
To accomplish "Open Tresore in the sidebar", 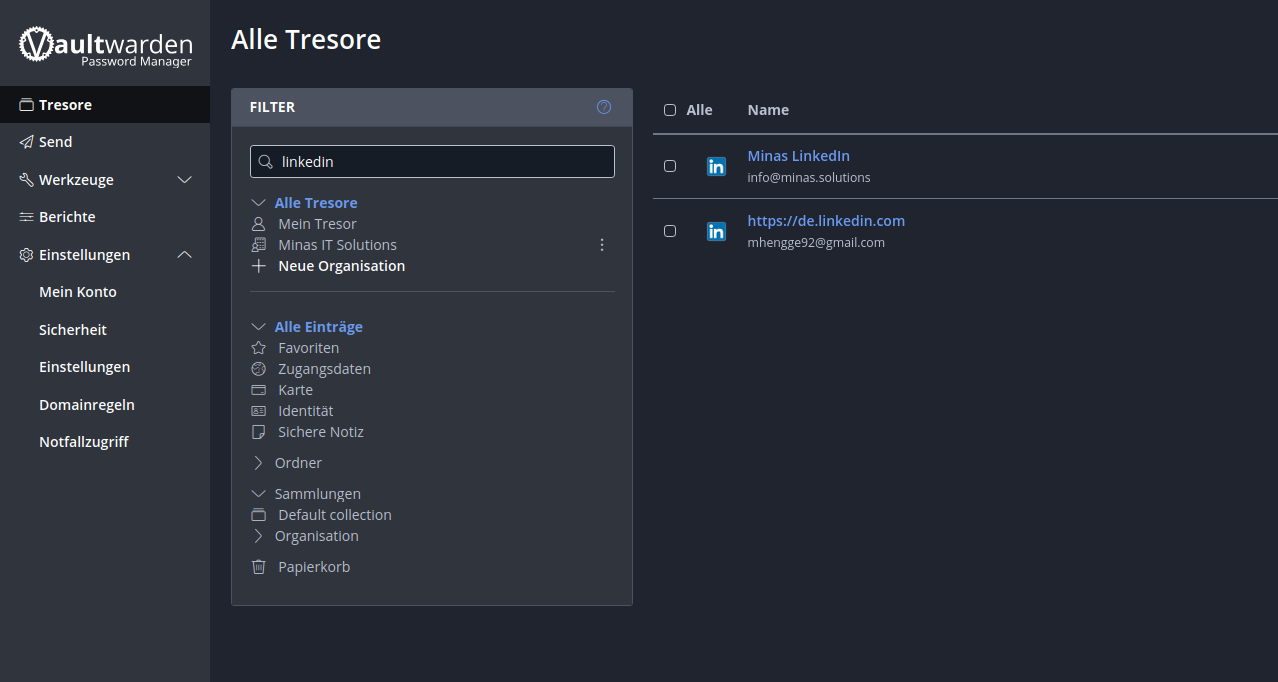I will (105, 105).
